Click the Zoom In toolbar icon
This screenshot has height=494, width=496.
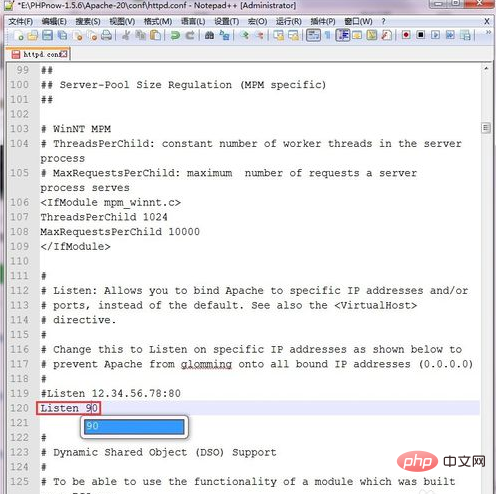pos(244,35)
